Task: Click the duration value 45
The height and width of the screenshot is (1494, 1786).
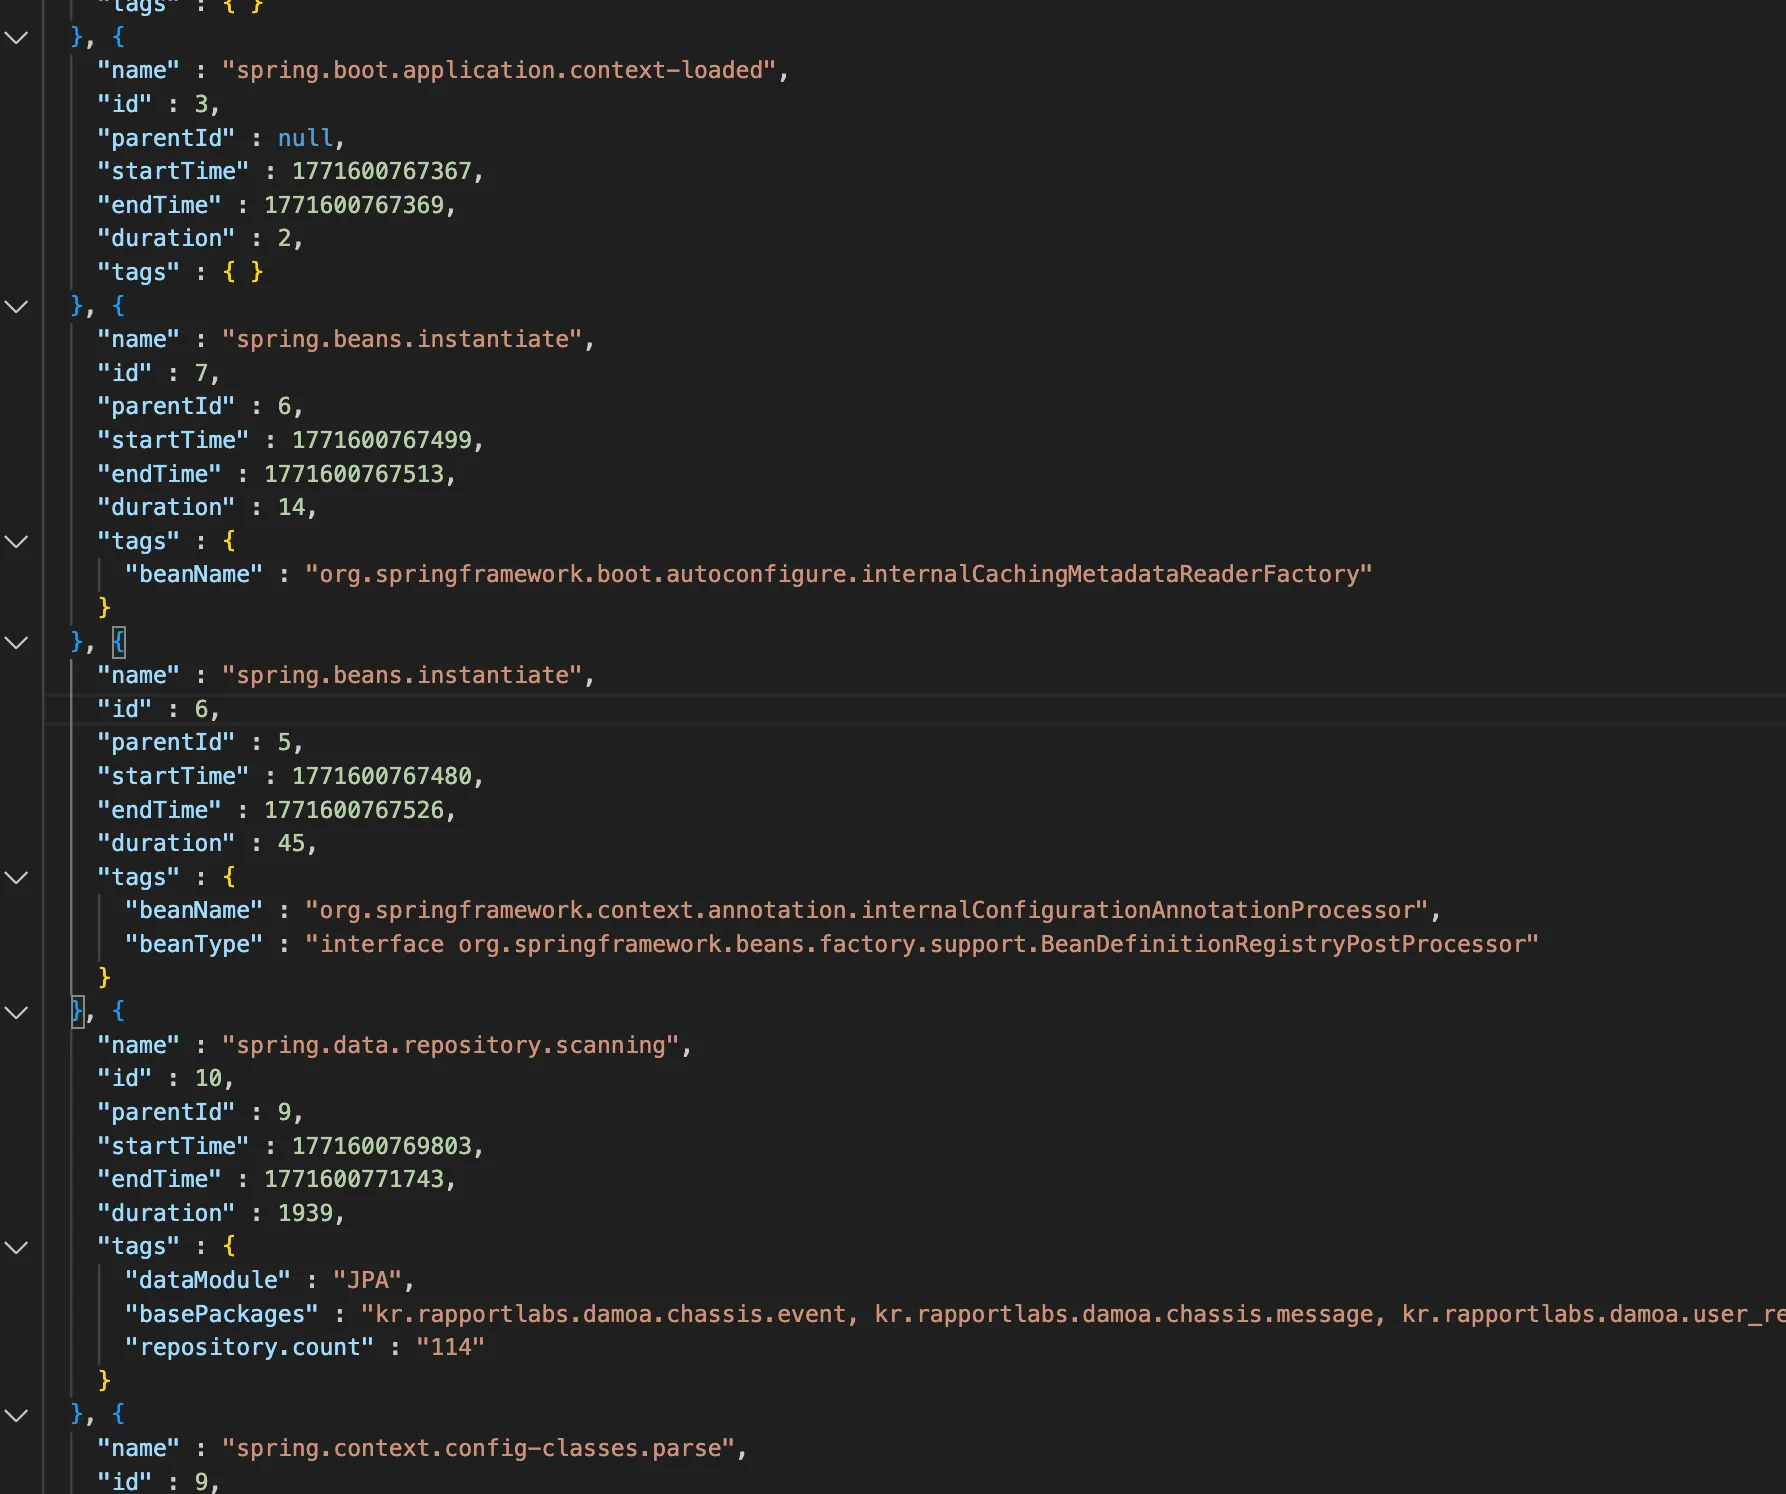Action: coord(291,843)
